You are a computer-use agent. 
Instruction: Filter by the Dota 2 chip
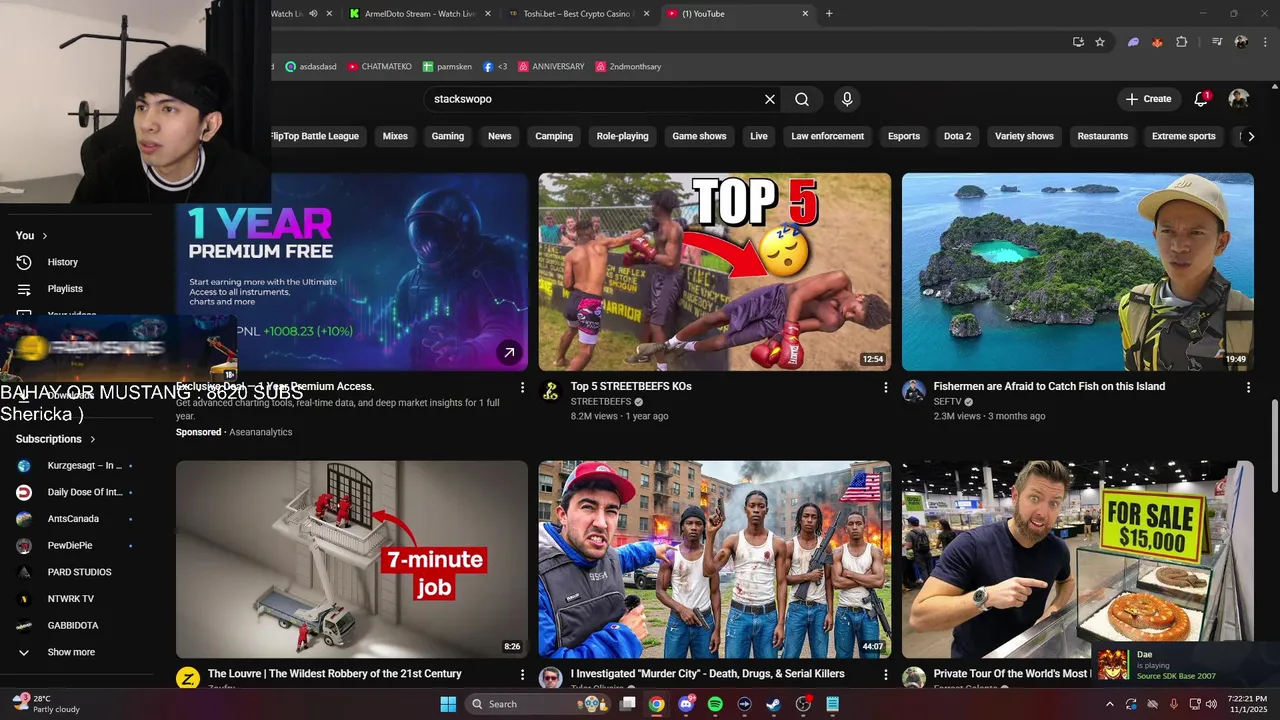pyautogui.click(x=957, y=136)
